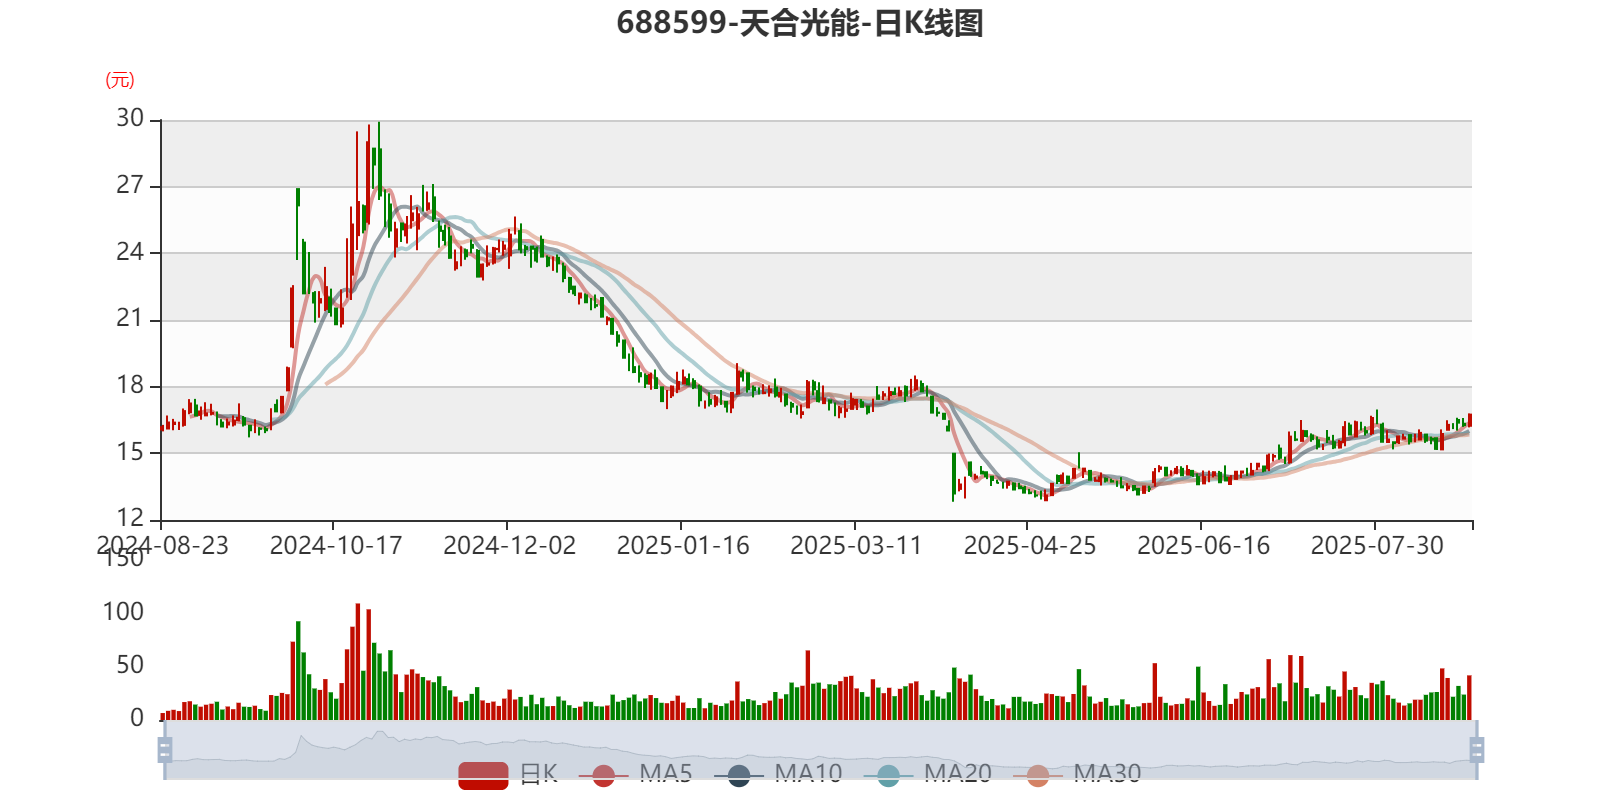This screenshot has height=800, width=1600.
Task: Toggle the 日K candlestick series in legend
Action: pyautogui.click(x=508, y=775)
